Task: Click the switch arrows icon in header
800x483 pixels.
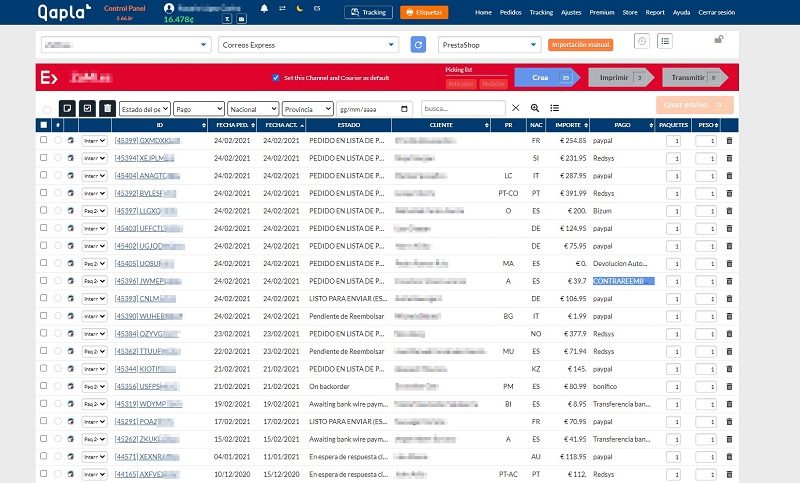Action: [x=282, y=8]
